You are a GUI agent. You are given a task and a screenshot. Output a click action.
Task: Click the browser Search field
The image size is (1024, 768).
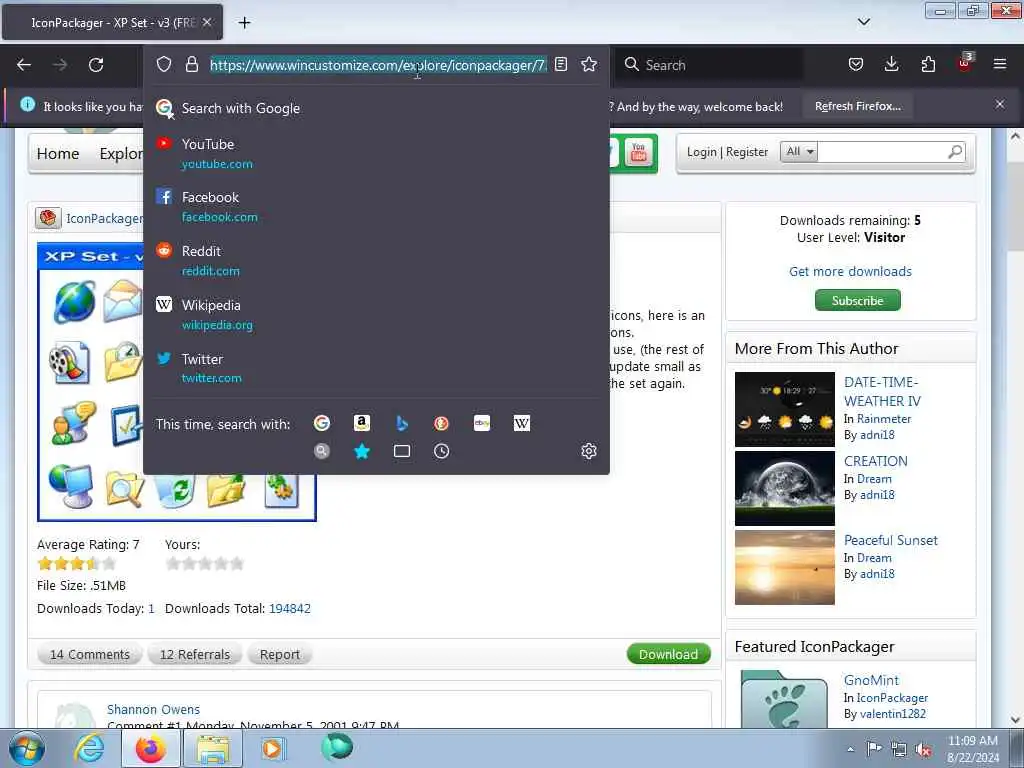coord(709,65)
